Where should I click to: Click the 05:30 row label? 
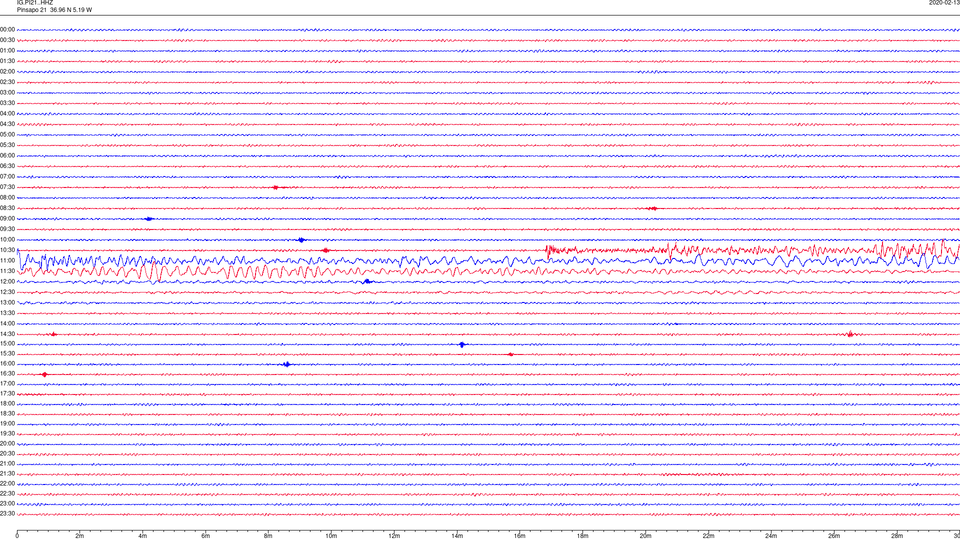tap(7, 145)
